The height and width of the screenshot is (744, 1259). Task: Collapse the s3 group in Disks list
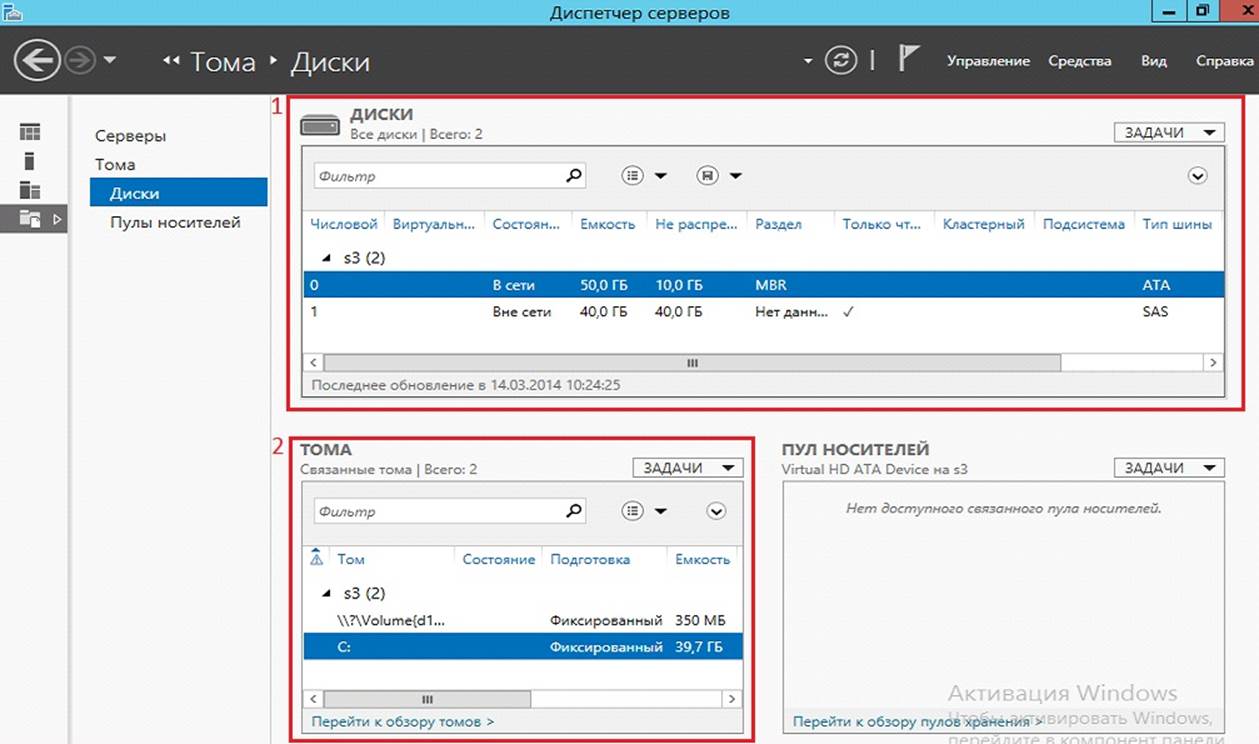(326, 258)
